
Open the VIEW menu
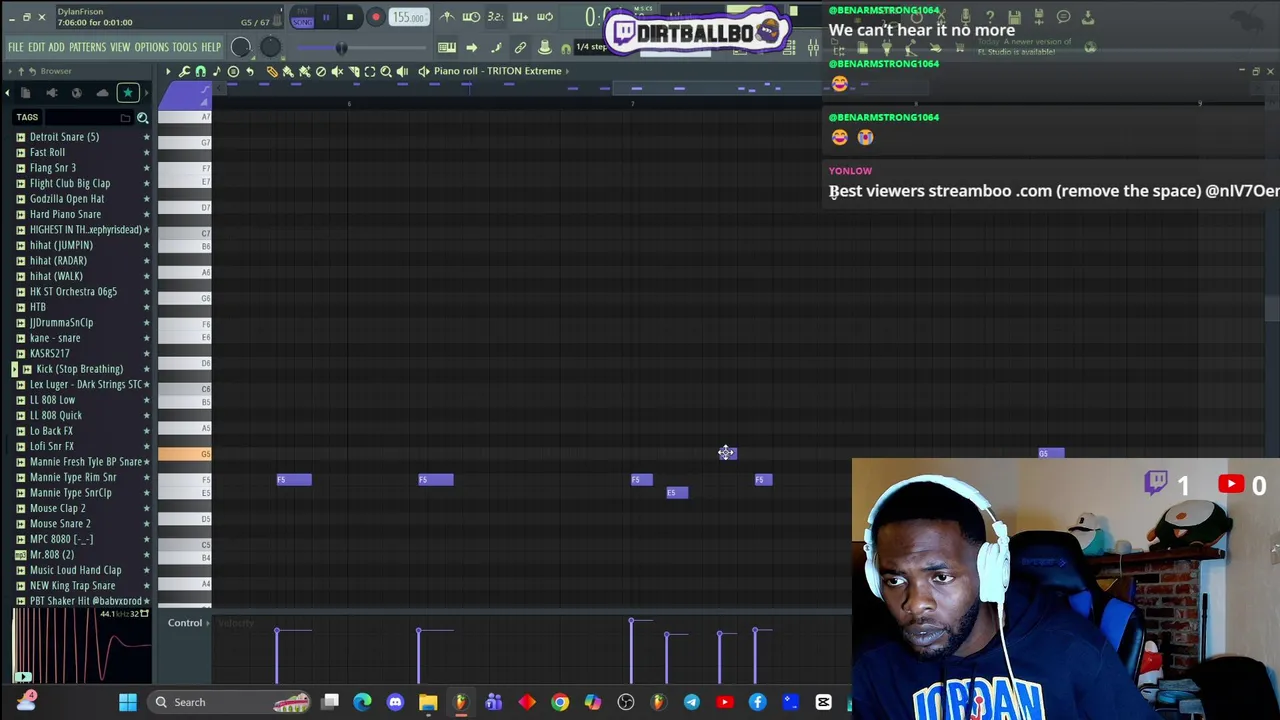click(120, 47)
